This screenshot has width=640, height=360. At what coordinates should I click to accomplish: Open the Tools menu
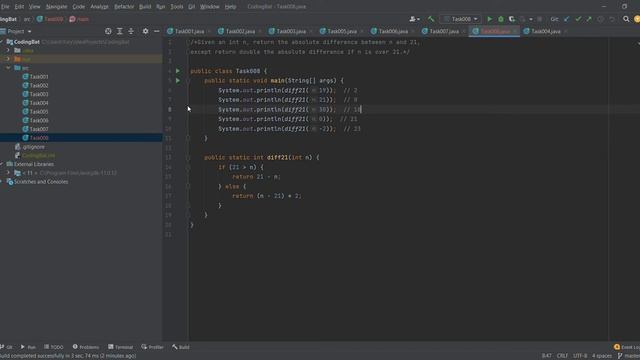[x=177, y=7]
